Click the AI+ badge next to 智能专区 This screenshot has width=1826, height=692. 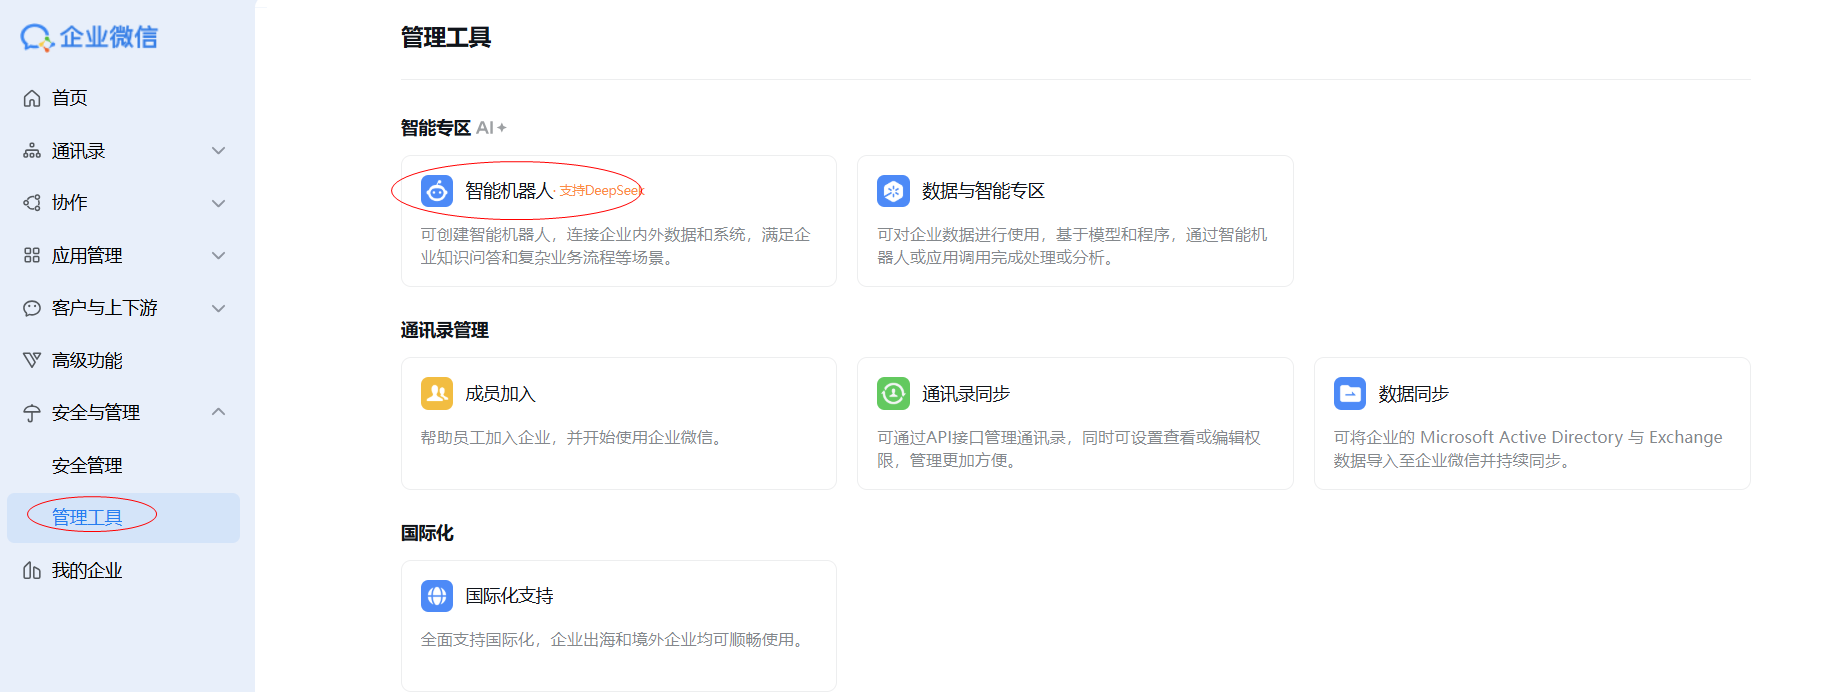coord(491,128)
